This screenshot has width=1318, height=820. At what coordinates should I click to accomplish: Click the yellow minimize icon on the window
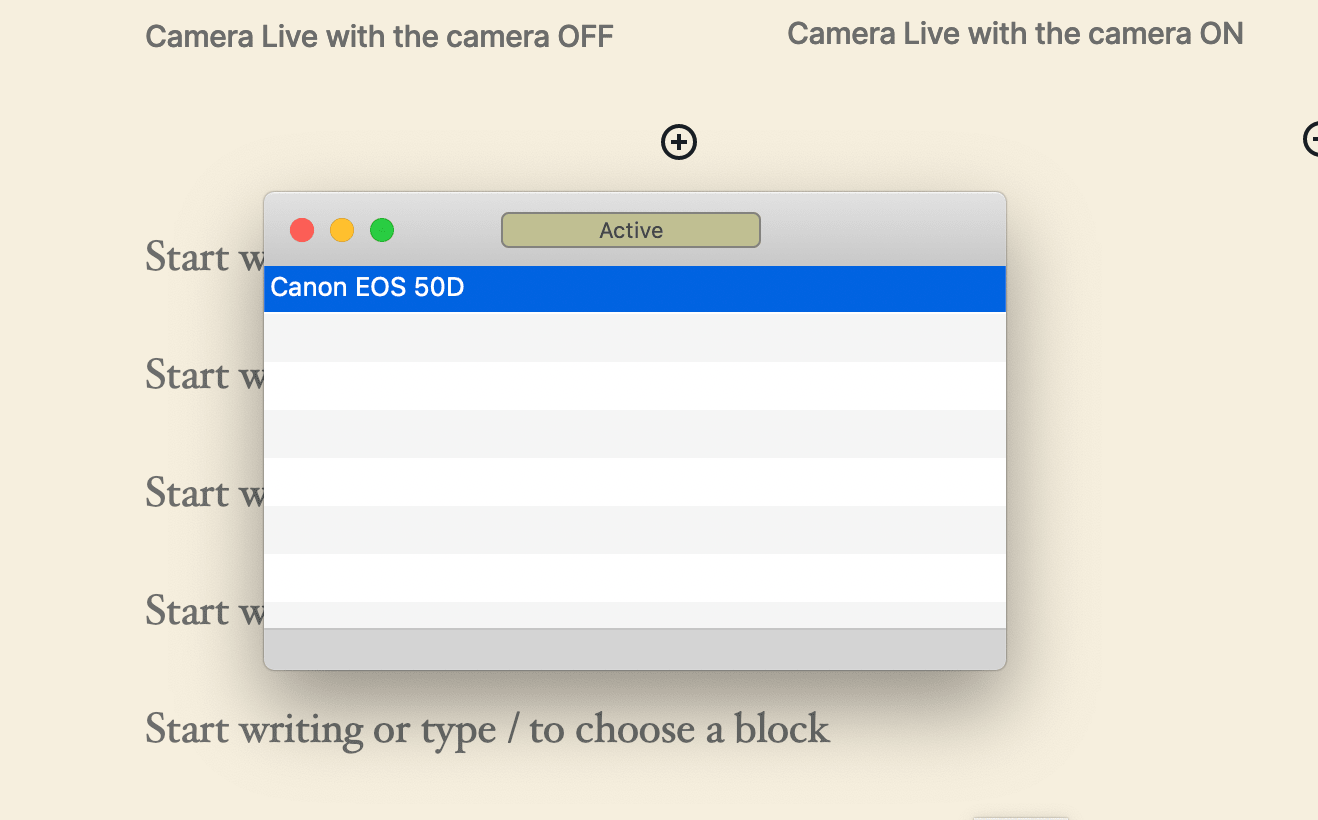[x=341, y=229]
